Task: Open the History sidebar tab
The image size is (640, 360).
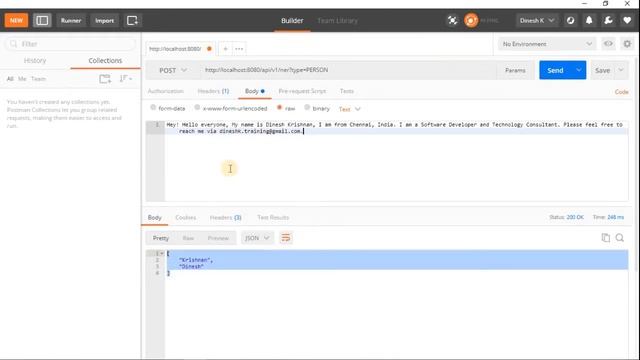Action: click(35, 60)
